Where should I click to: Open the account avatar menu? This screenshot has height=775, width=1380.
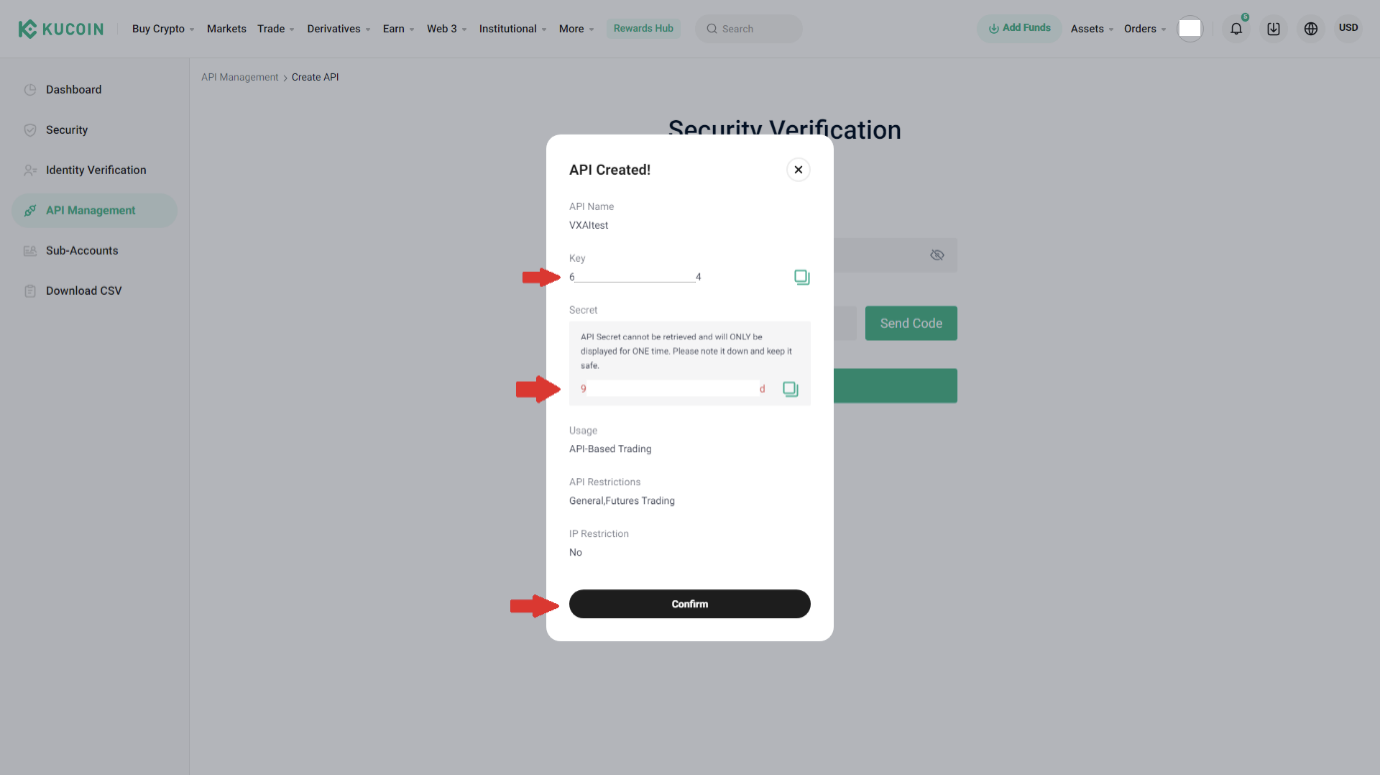1189,29
